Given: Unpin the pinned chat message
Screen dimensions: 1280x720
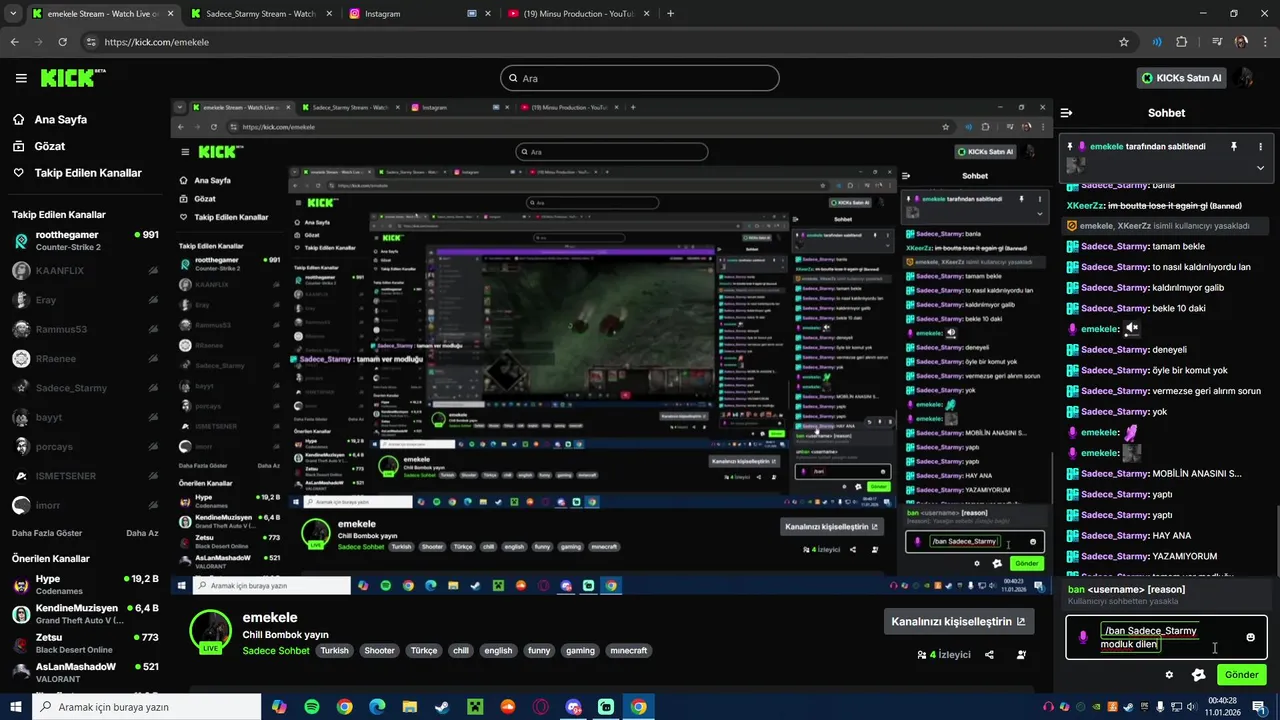Looking at the screenshot, I should click(x=1234, y=146).
